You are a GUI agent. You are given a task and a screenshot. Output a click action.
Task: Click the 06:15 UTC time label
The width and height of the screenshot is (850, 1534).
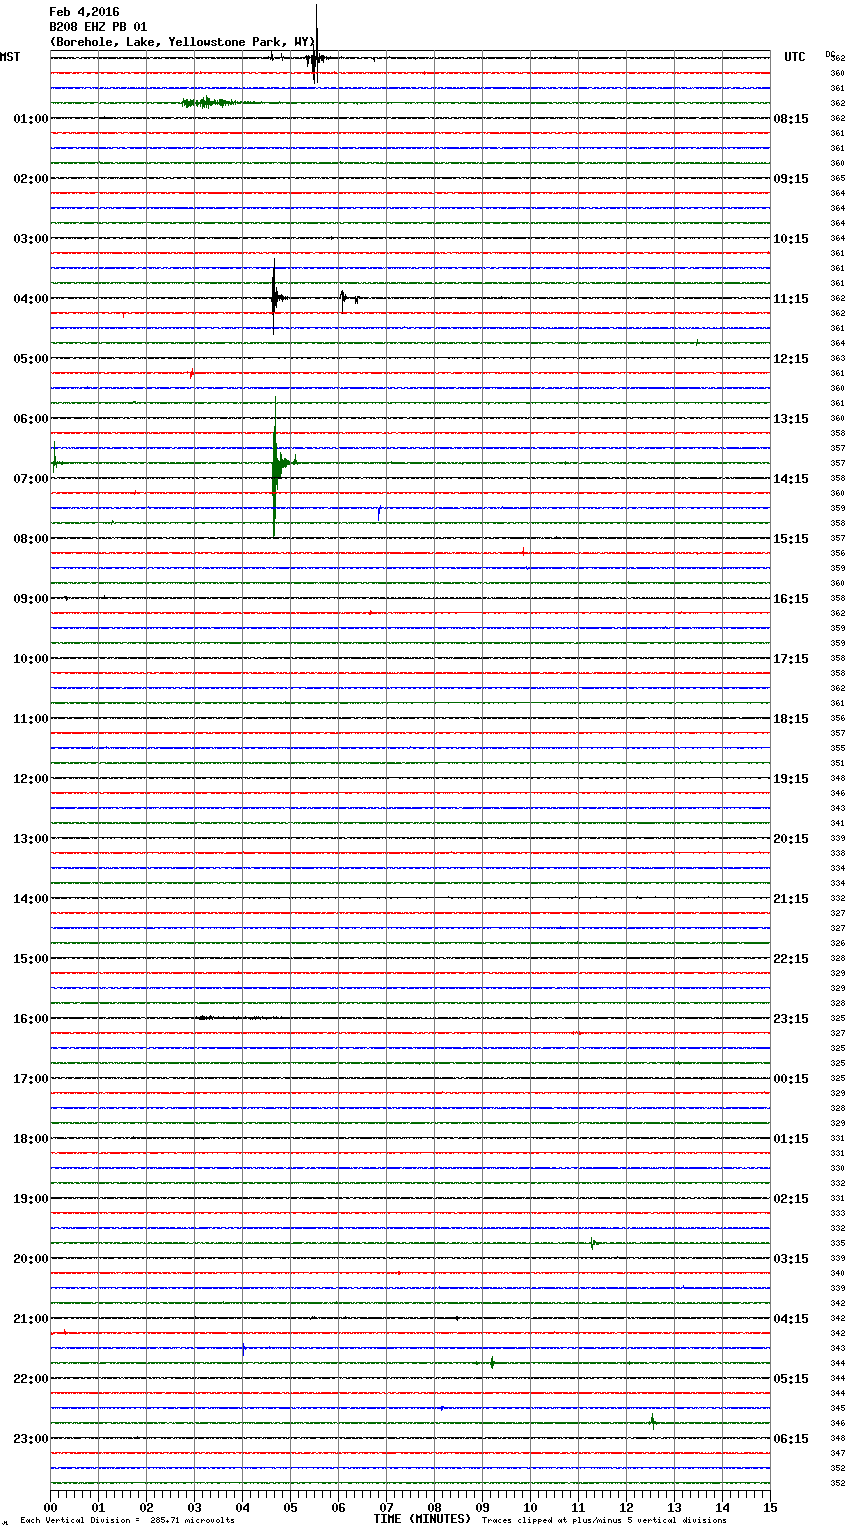pyautogui.click(x=791, y=1439)
